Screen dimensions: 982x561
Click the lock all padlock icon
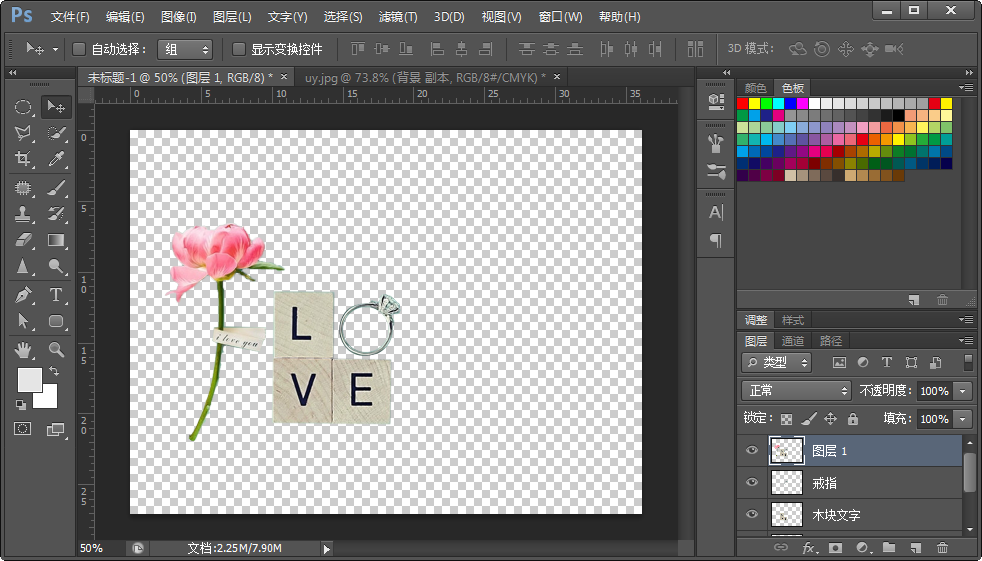(852, 419)
